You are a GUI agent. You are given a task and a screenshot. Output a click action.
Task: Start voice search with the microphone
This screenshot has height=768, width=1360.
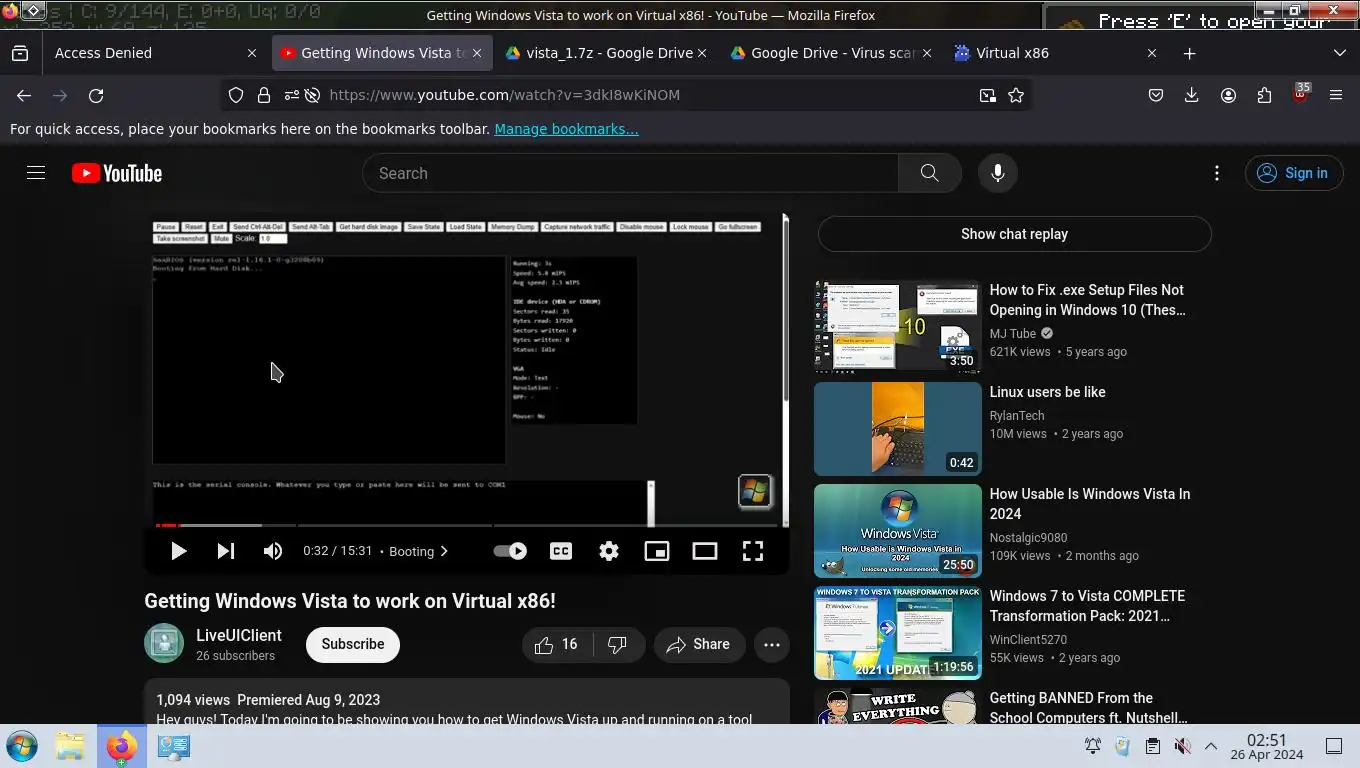997,173
